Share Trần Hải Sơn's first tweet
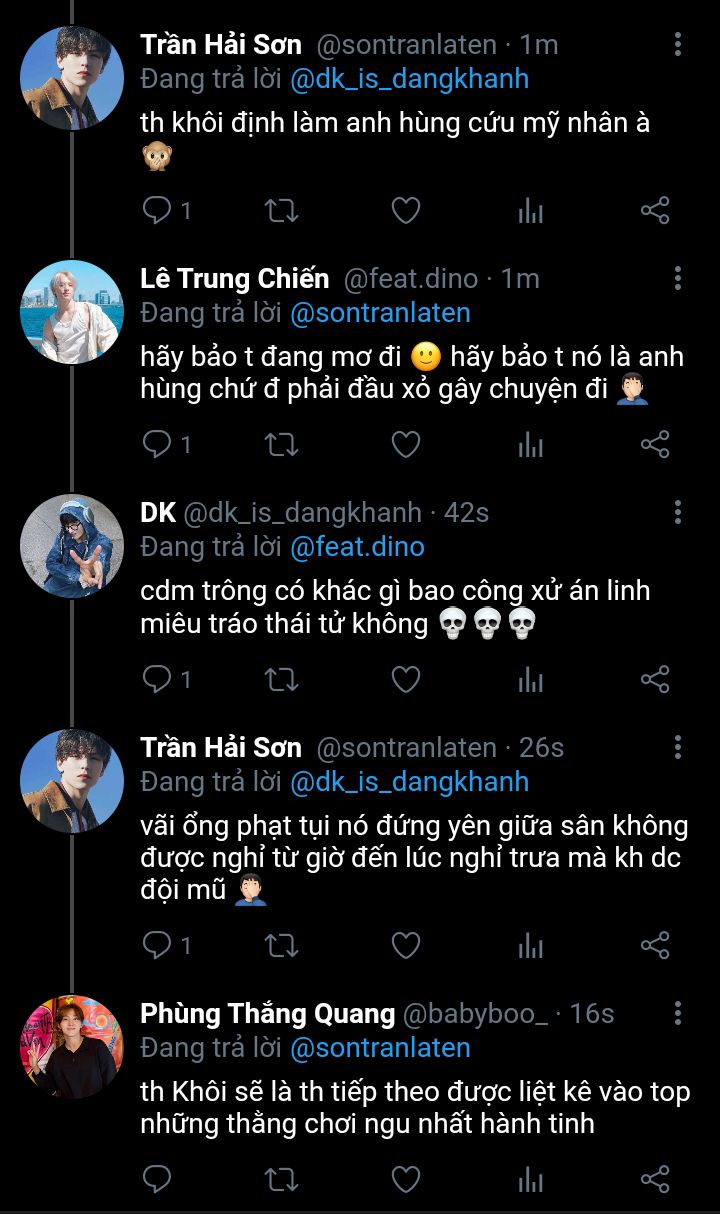 tap(654, 210)
